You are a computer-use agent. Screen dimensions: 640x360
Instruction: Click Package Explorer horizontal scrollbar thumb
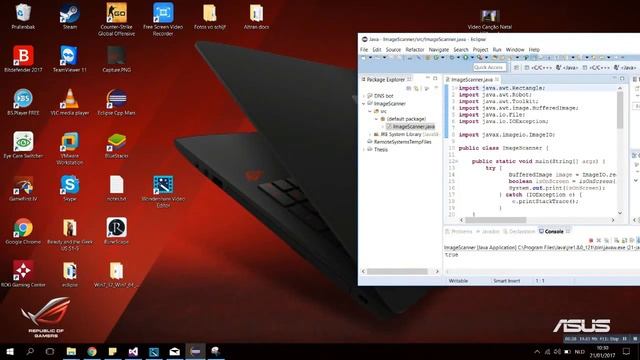click(x=397, y=271)
